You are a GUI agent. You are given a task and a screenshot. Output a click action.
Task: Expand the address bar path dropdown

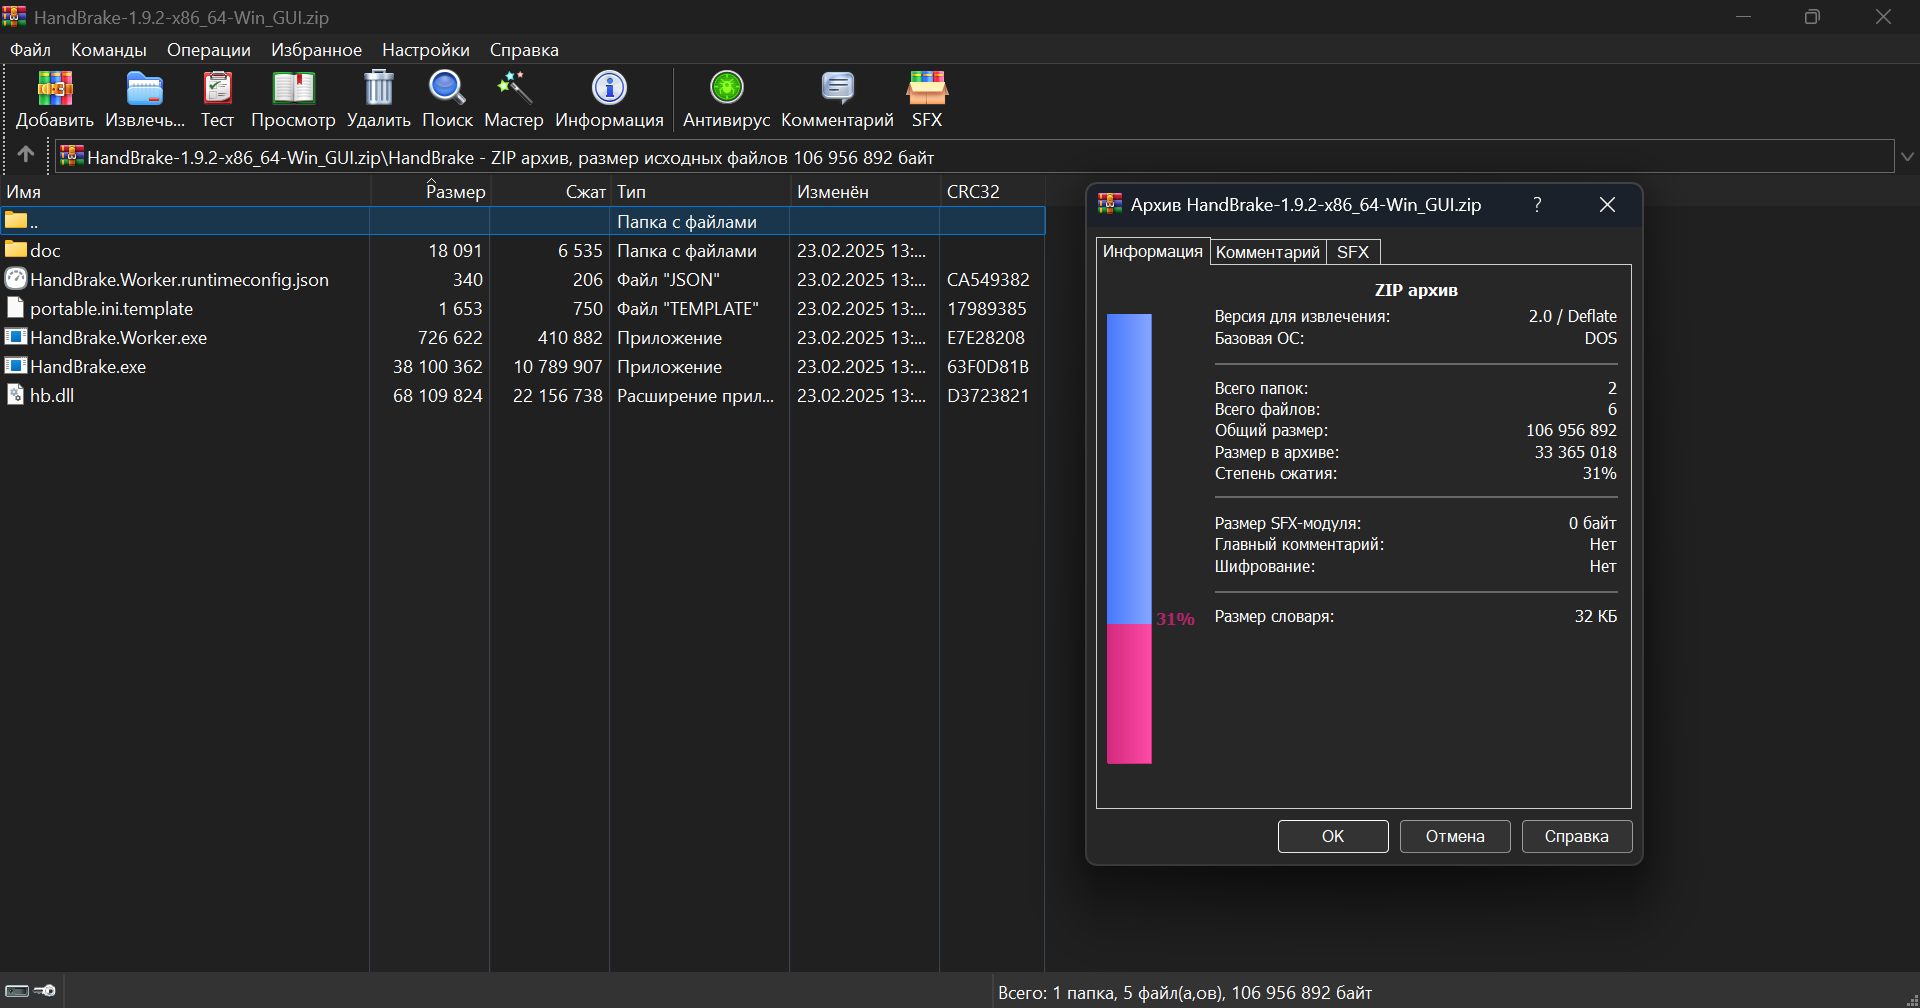tap(1907, 157)
